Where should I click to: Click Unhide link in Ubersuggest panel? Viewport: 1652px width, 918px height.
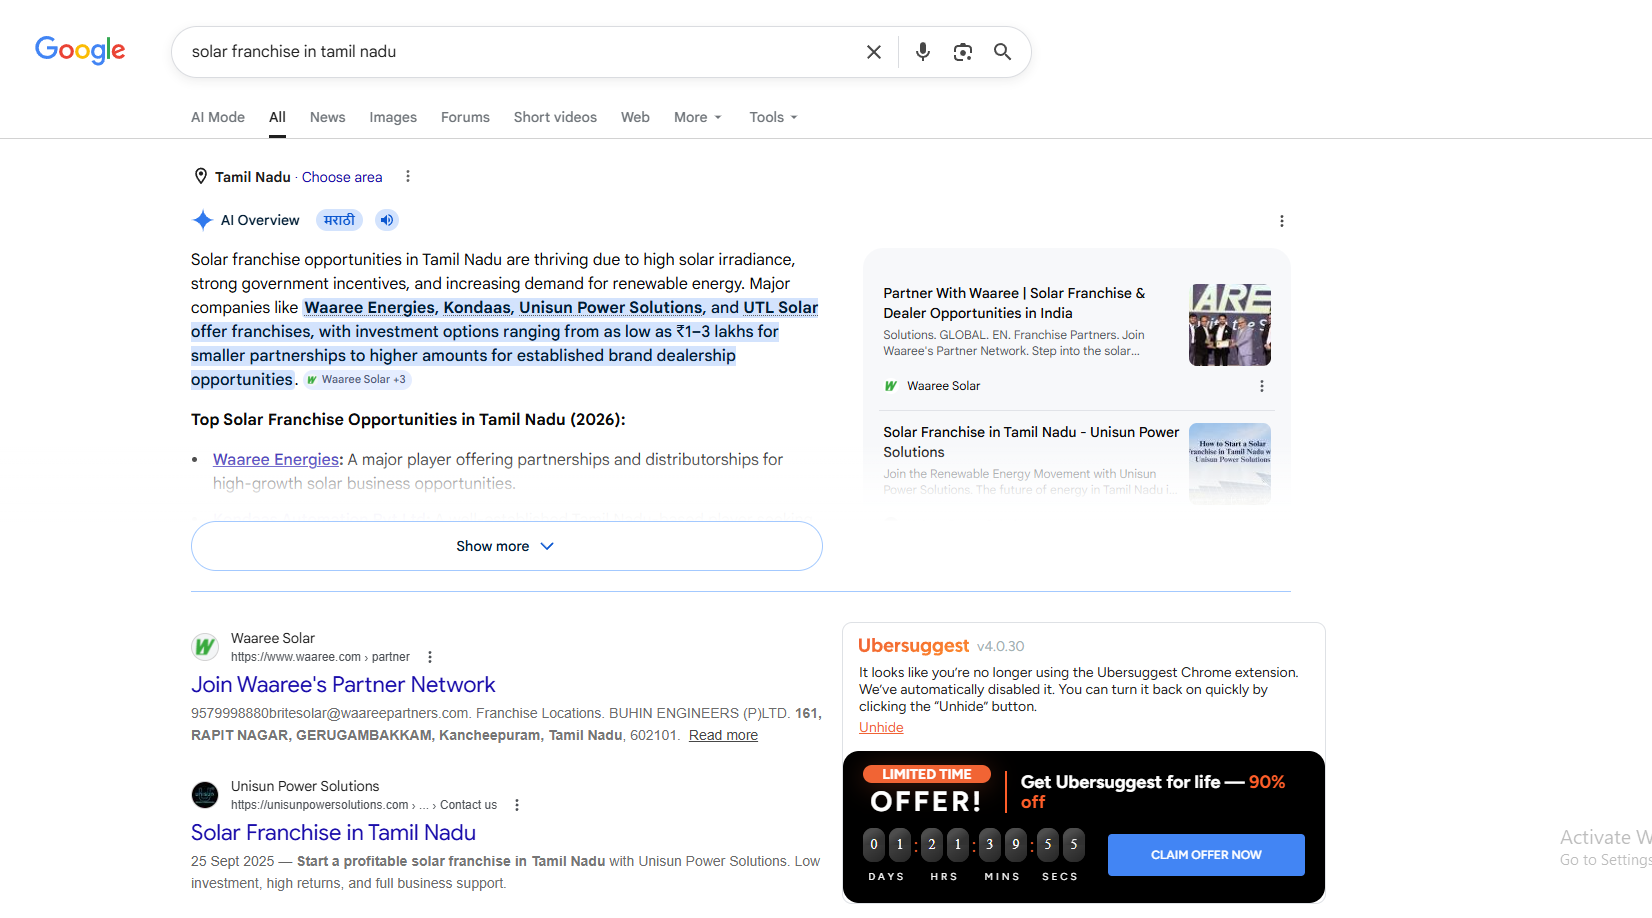(881, 727)
